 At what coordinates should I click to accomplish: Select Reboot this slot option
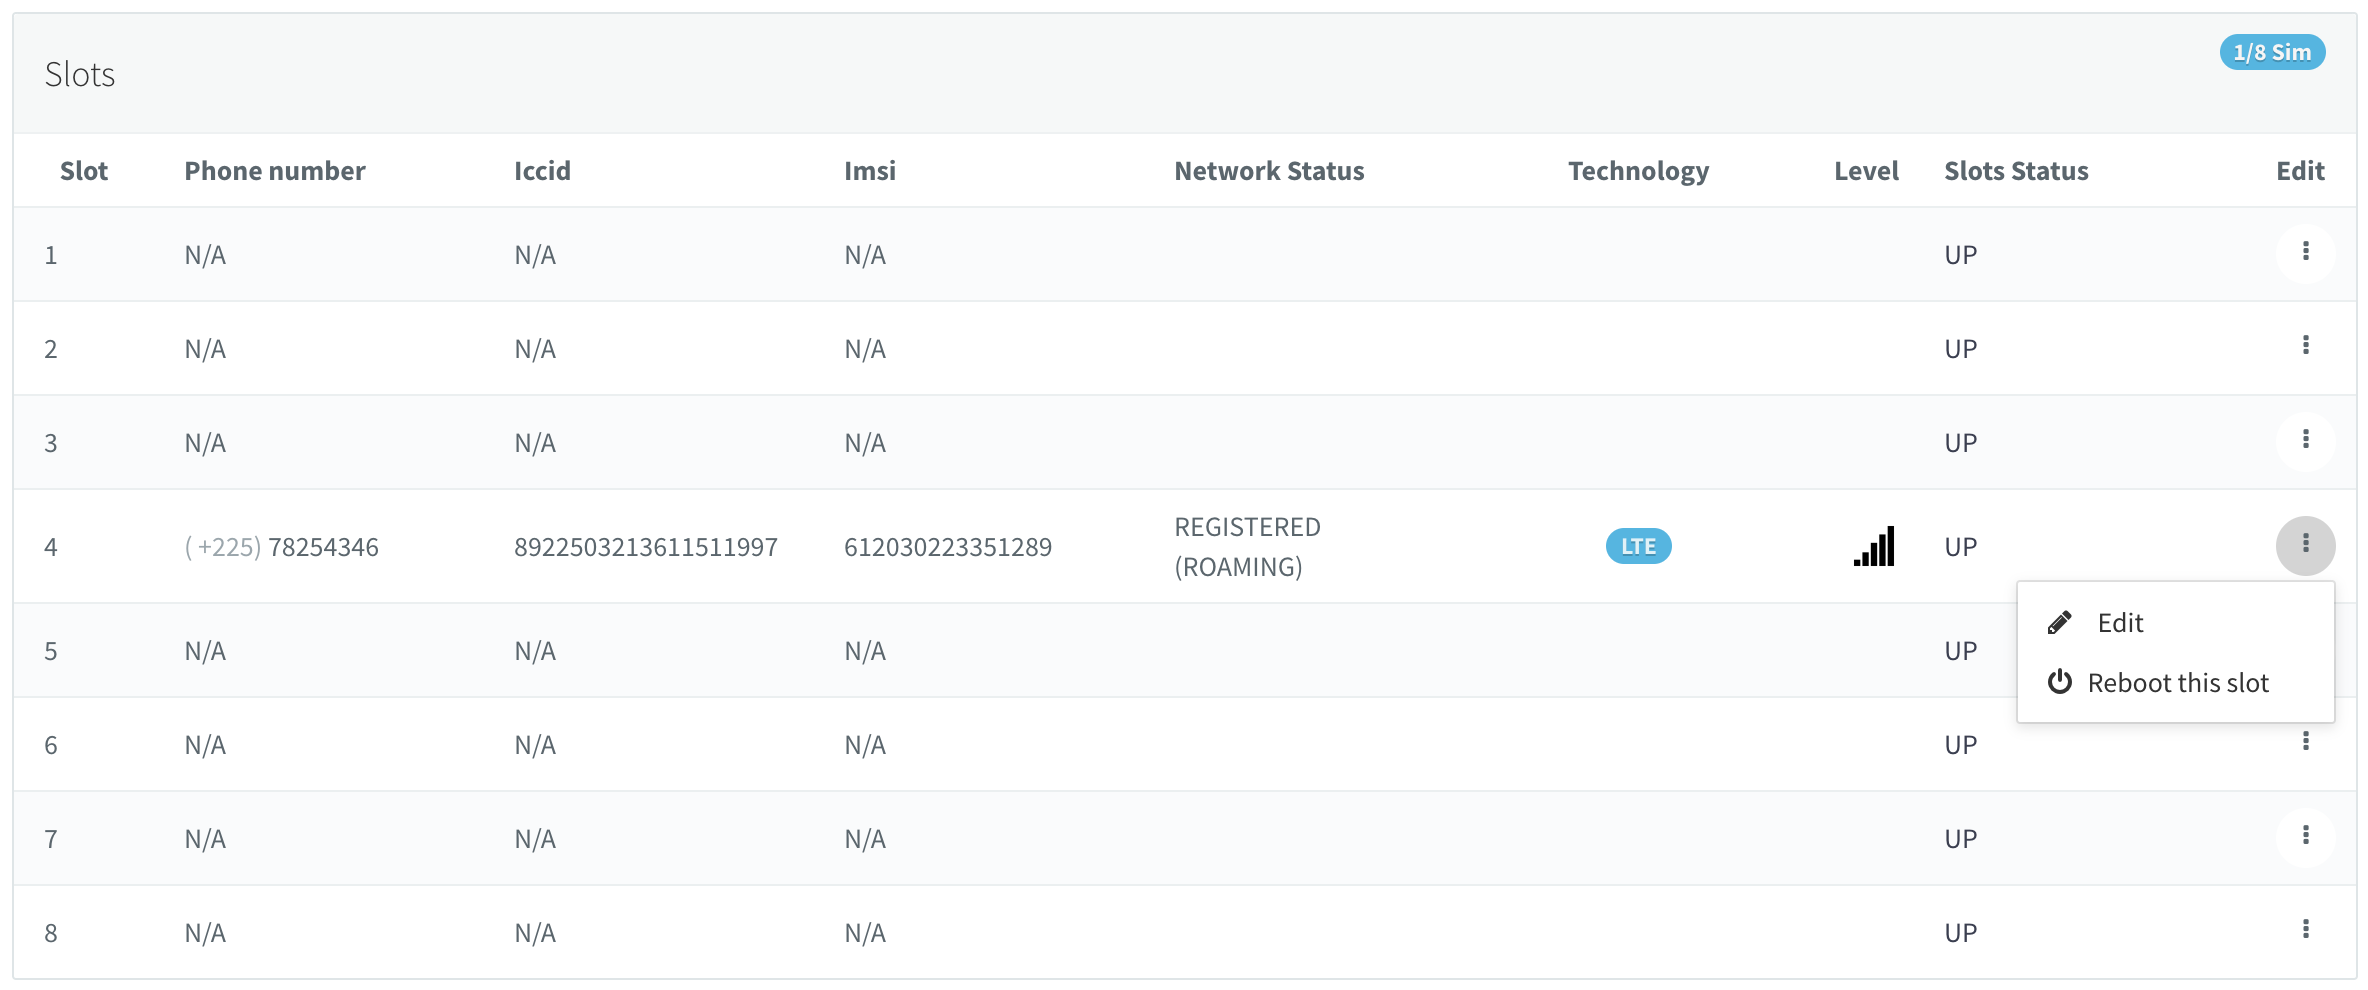pos(2177,683)
